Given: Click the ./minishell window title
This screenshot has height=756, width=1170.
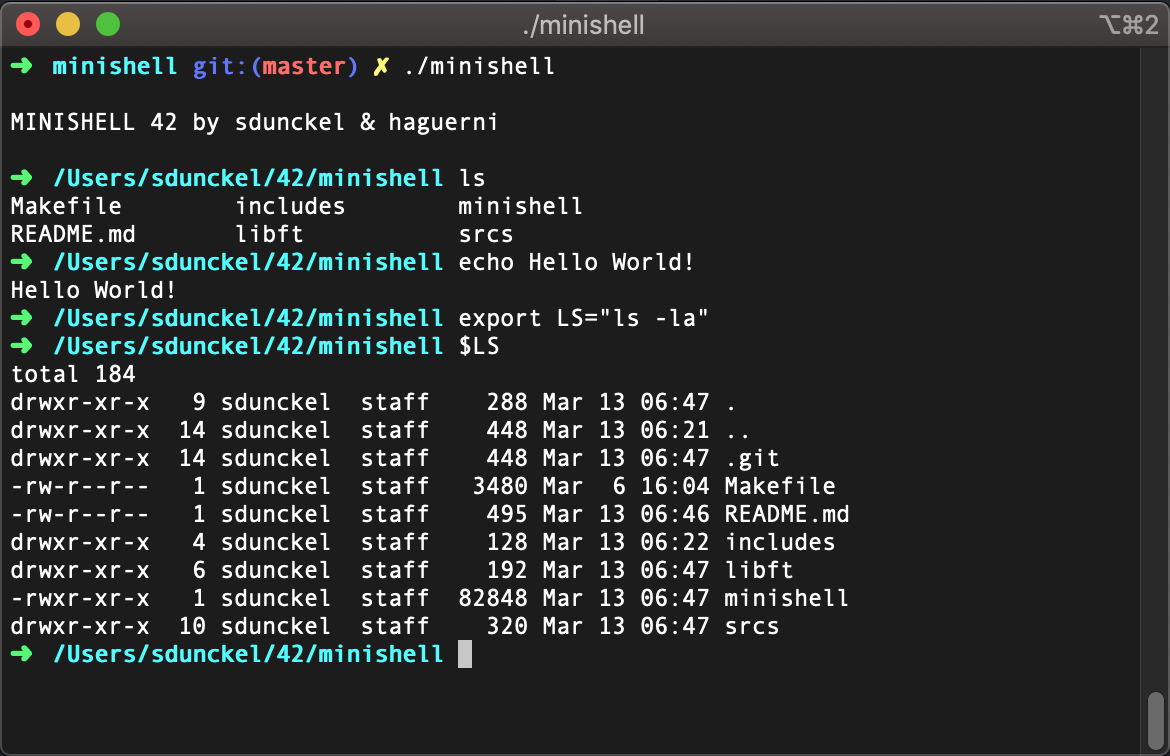Looking at the screenshot, I should point(585,25).
